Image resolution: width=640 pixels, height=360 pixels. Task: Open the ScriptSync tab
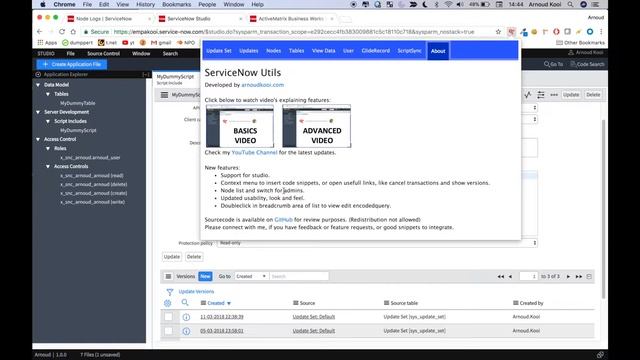409,51
